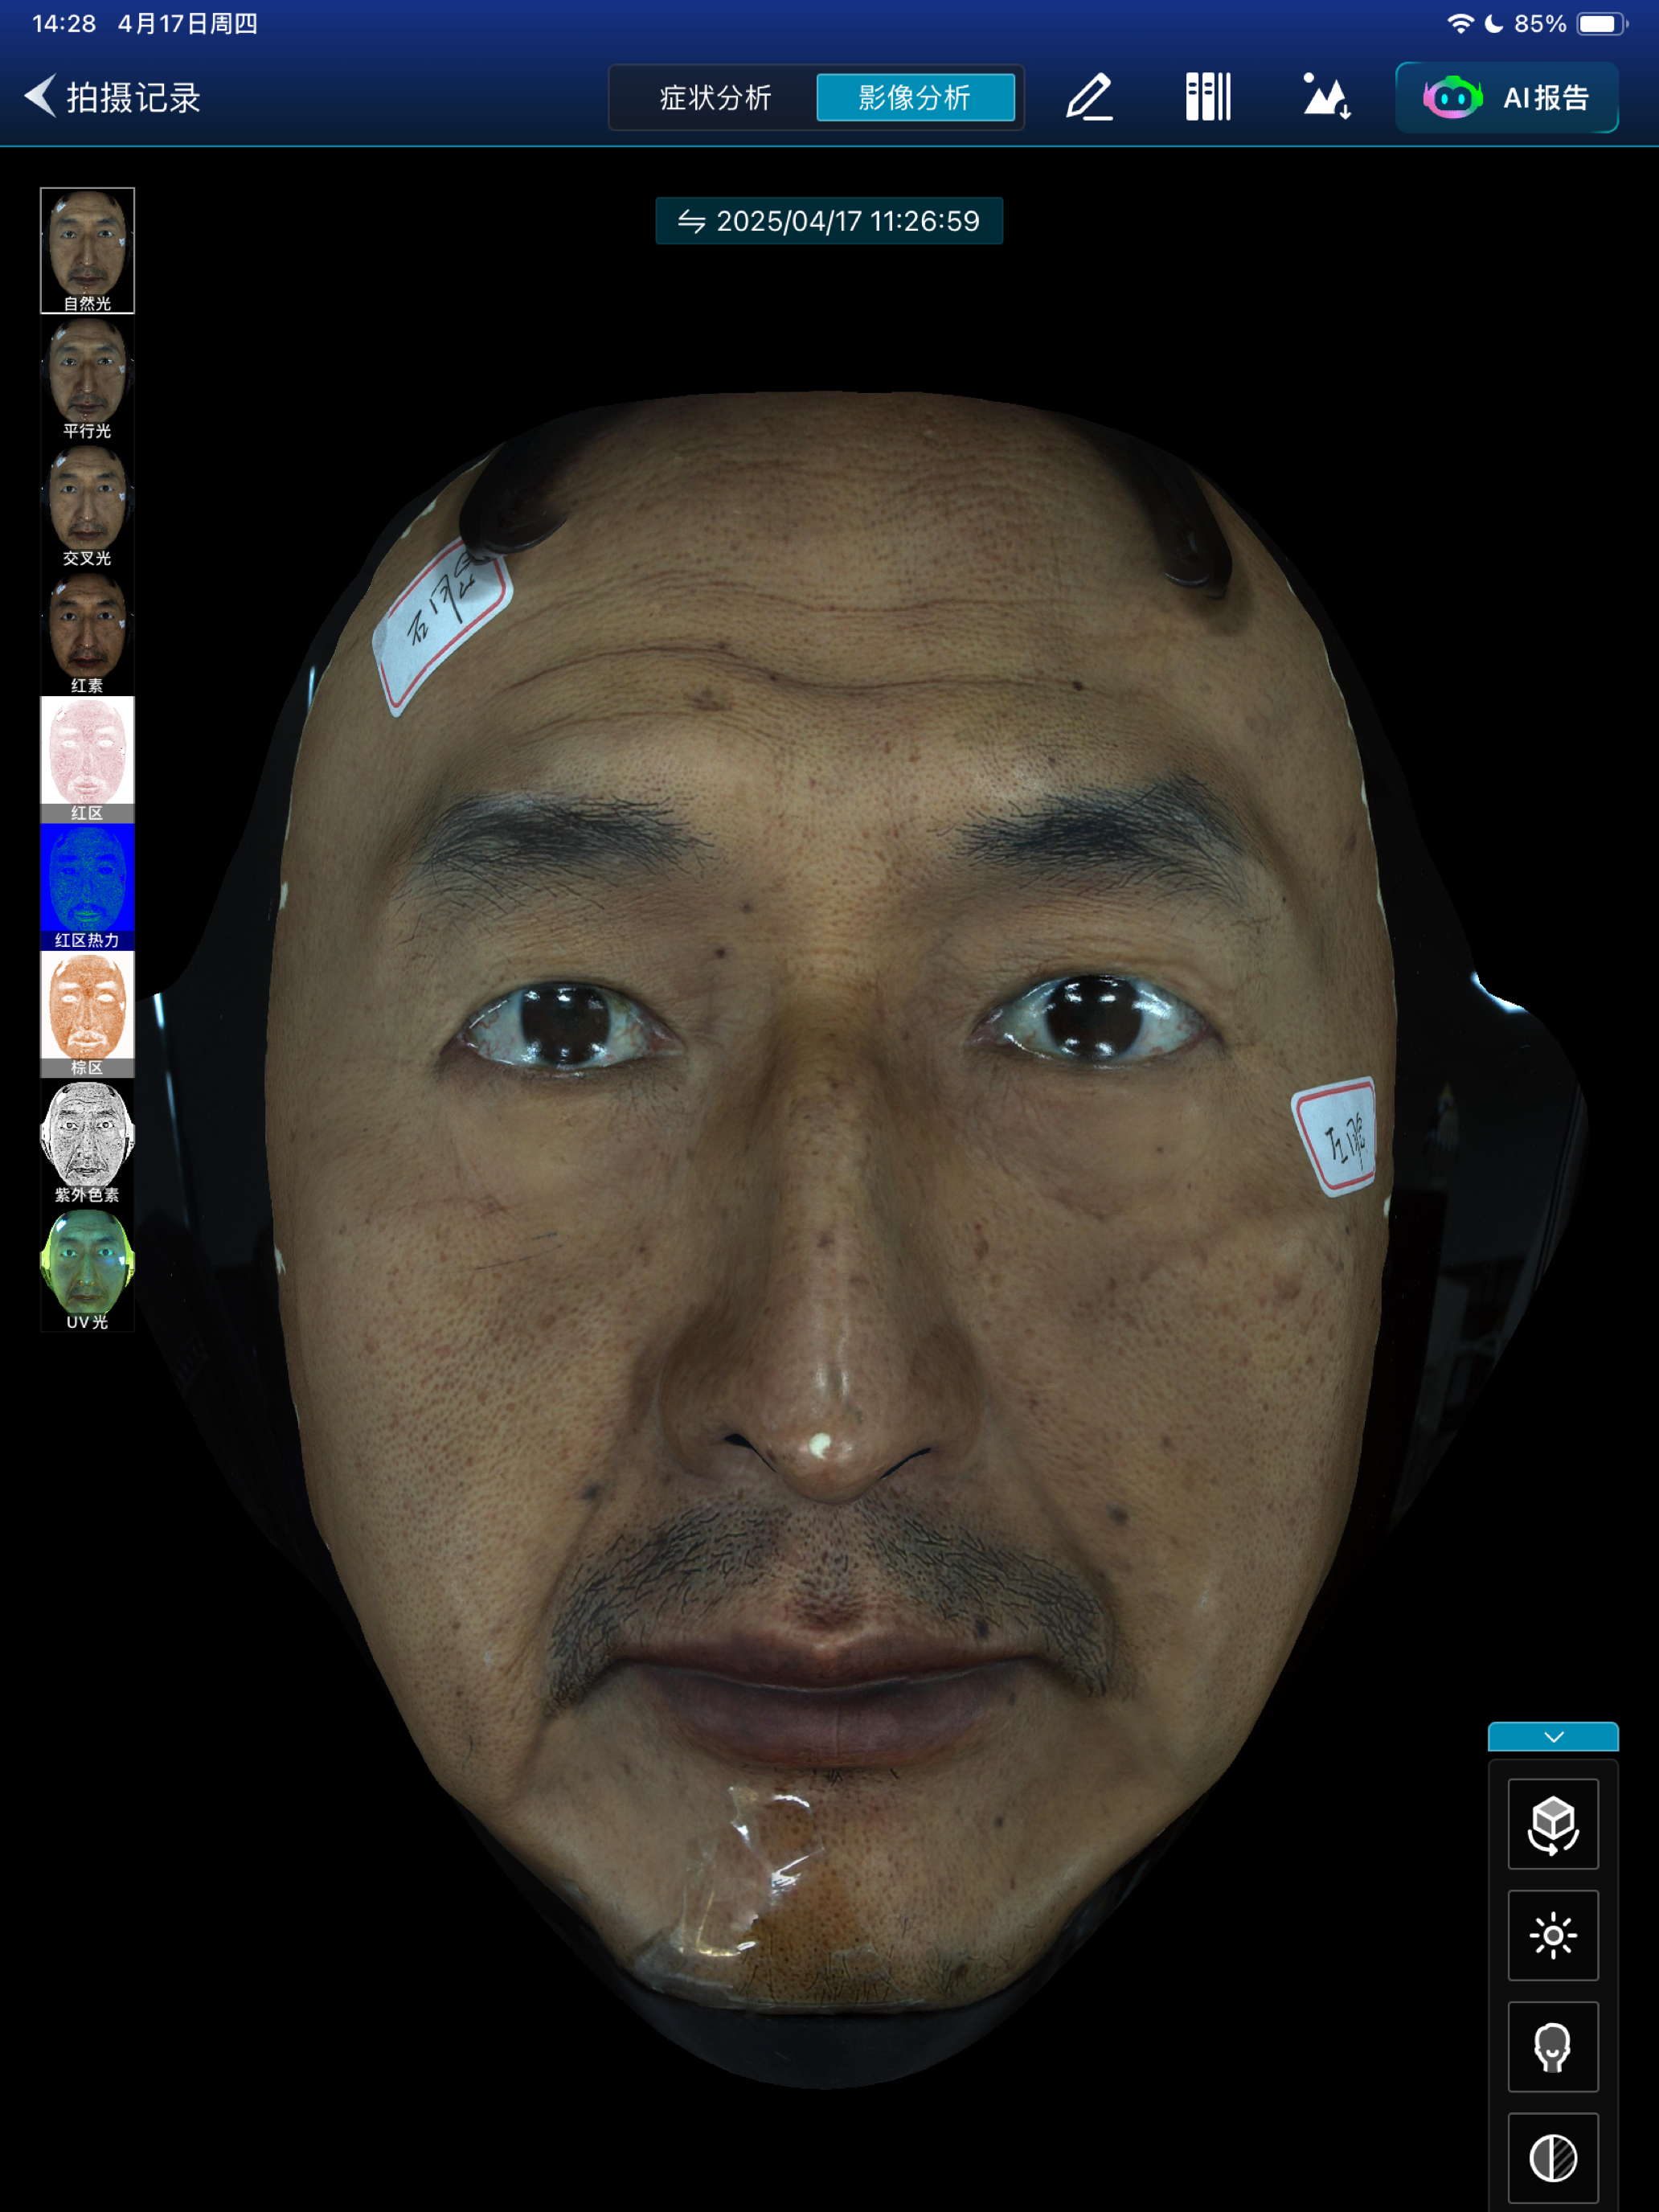Select the 影像分析 tab

(x=915, y=98)
